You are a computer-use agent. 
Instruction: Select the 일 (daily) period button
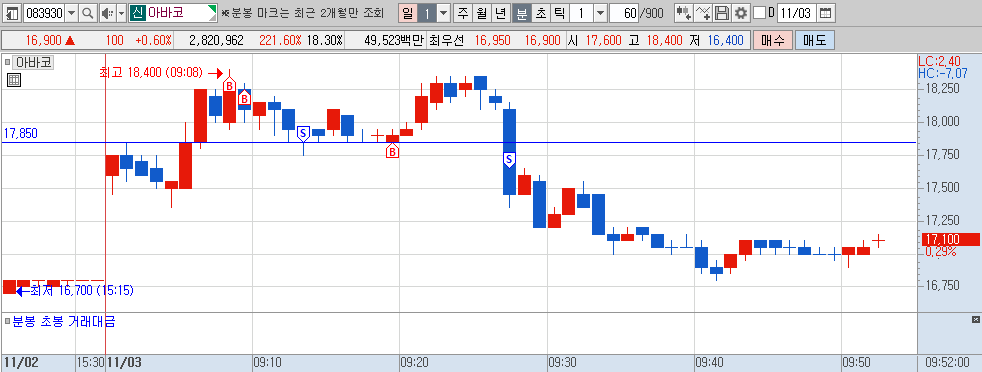coord(408,13)
